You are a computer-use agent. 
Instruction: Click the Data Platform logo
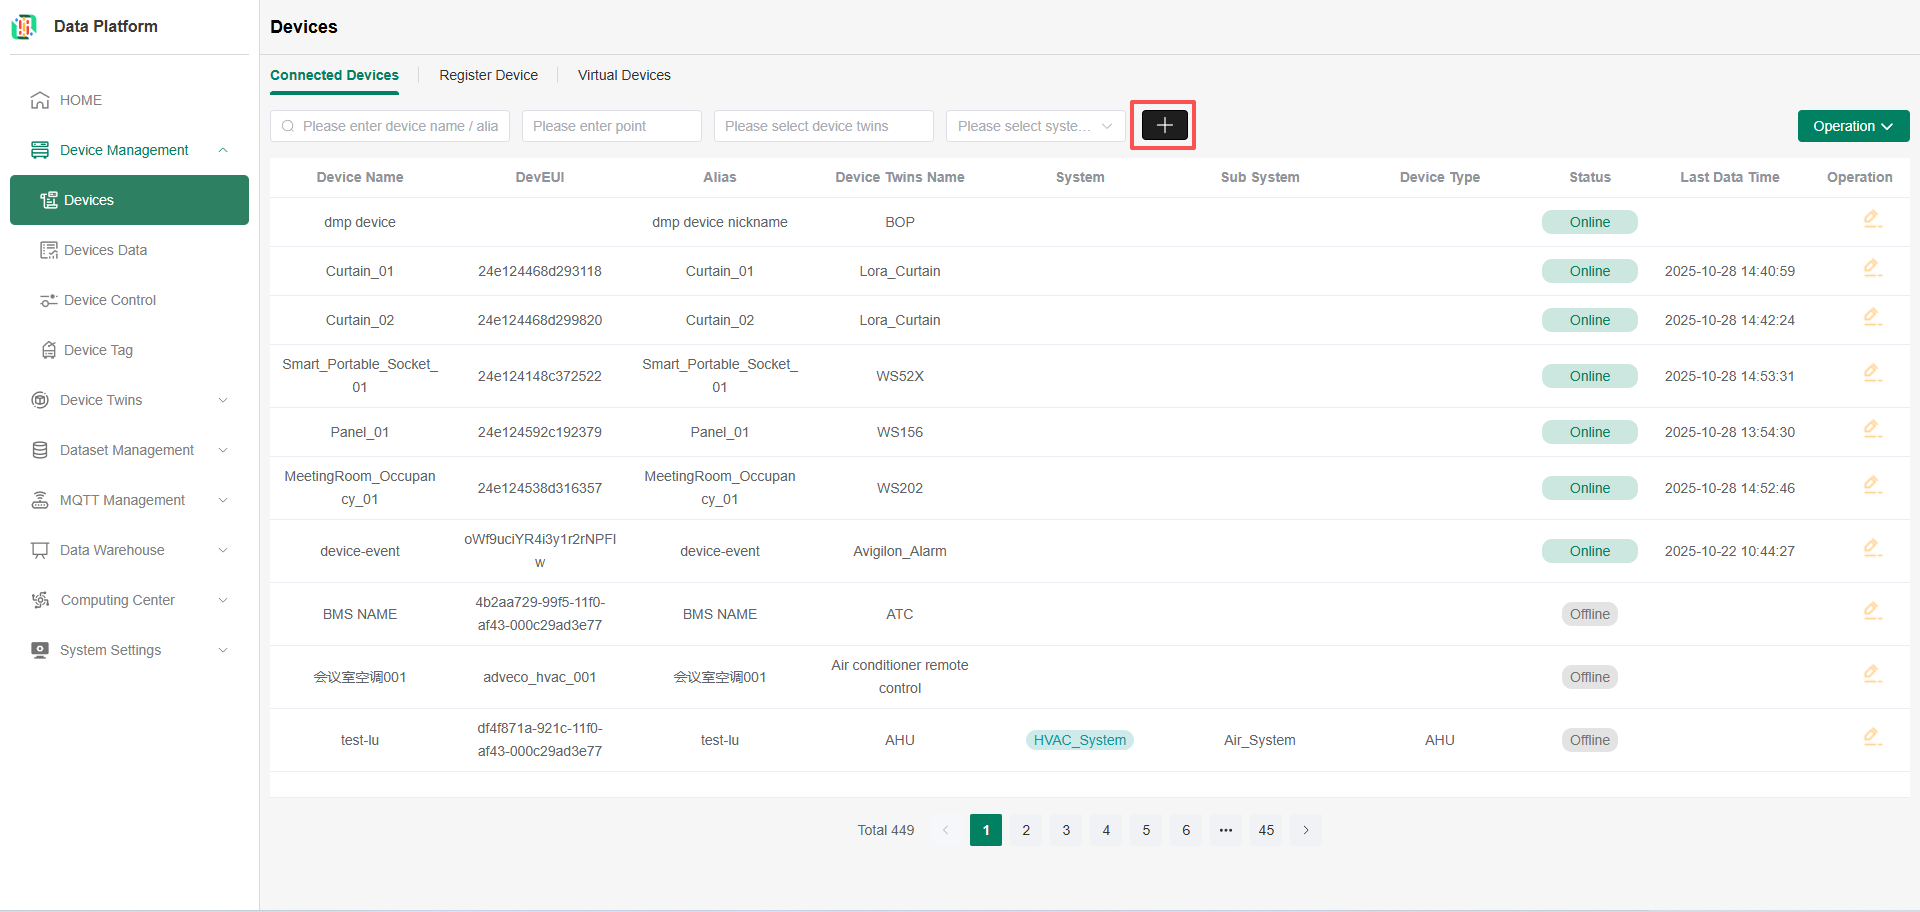24,27
